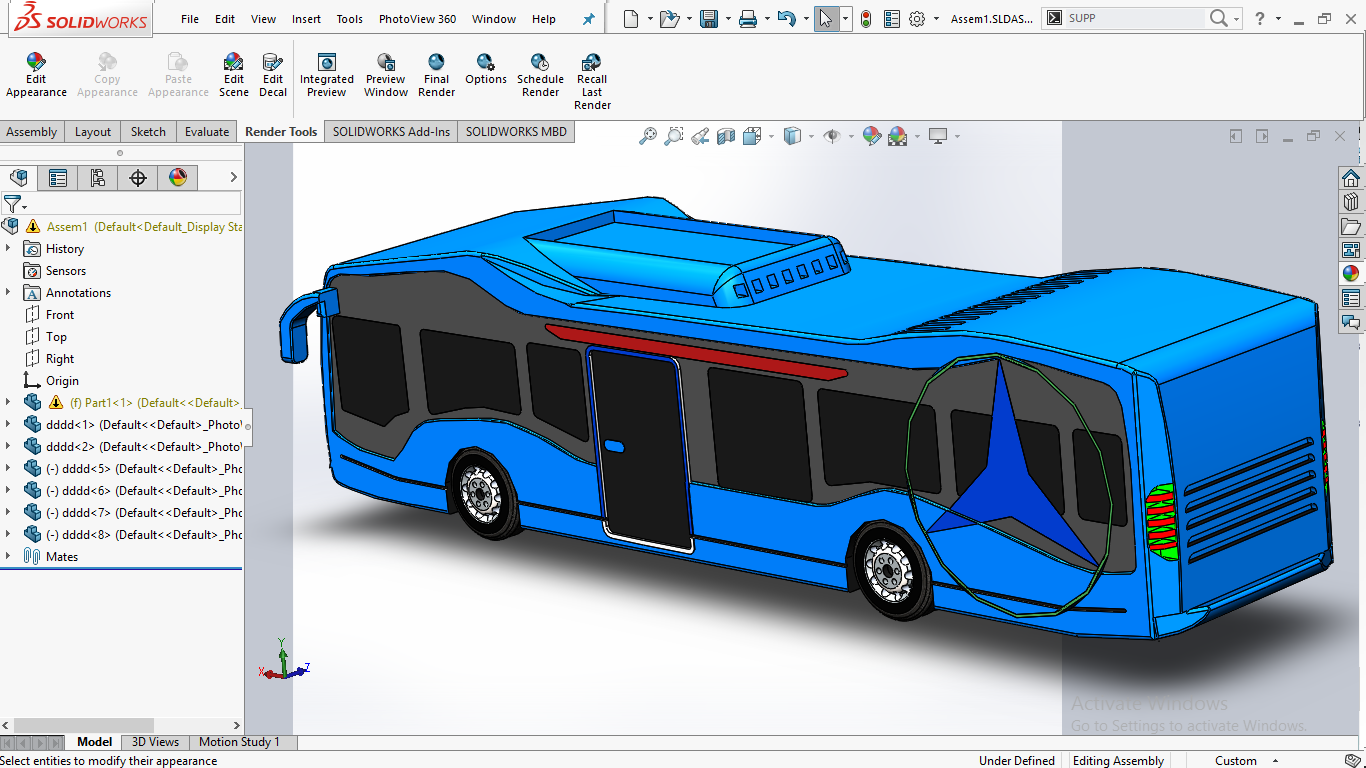Open the DimXpertManager tab icon
1366x768 pixels.
coord(138,178)
